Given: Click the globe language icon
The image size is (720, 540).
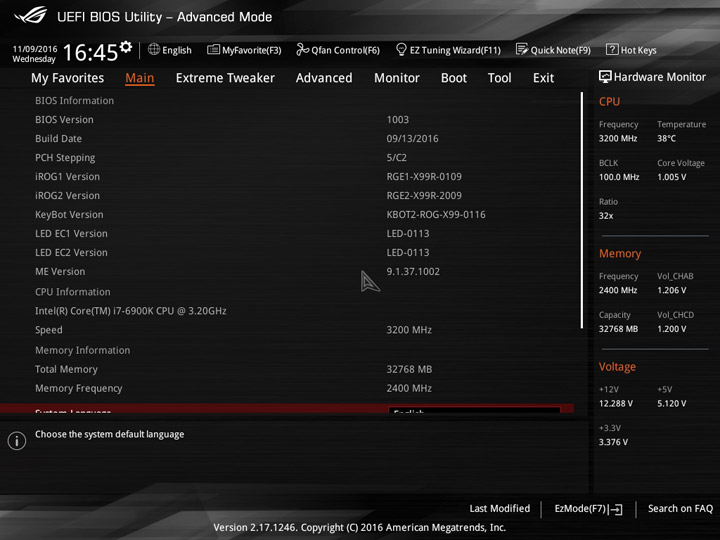Looking at the screenshot, I should [x=154, y=49].
